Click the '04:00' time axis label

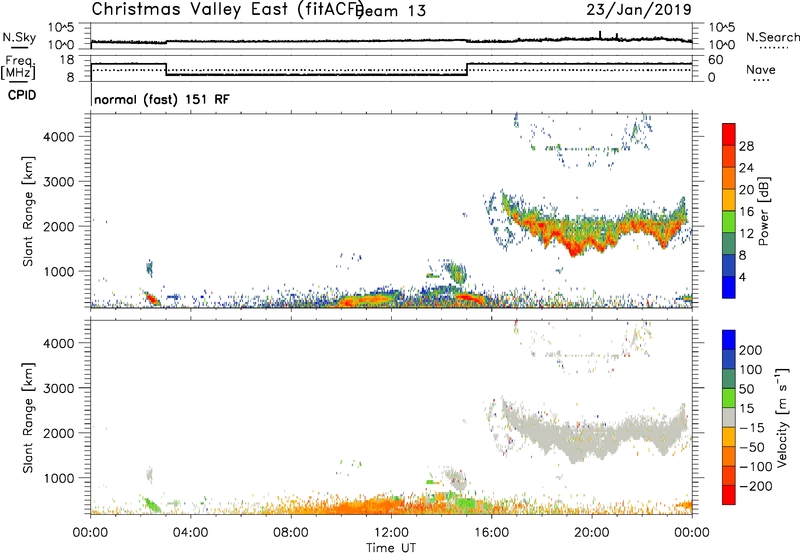[x=190, y=533]
